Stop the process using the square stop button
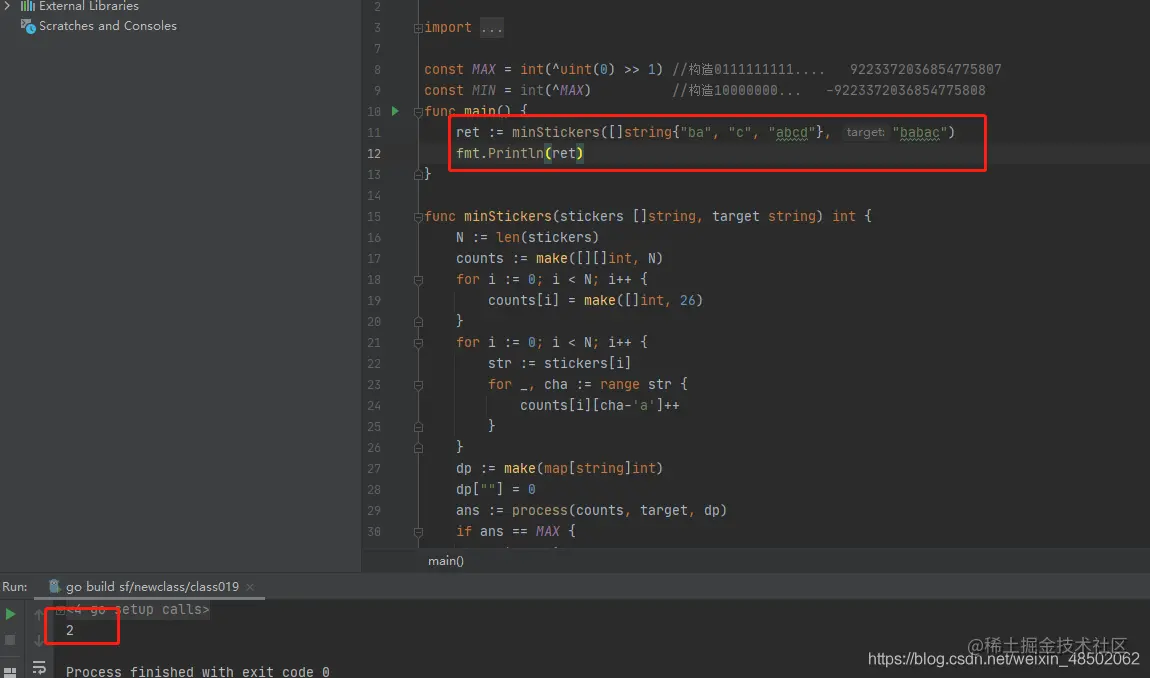 point(10,640)
